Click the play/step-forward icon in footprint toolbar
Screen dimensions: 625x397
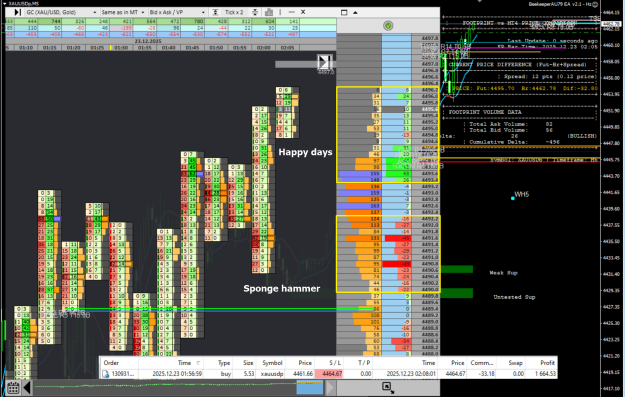click(17, 12)
